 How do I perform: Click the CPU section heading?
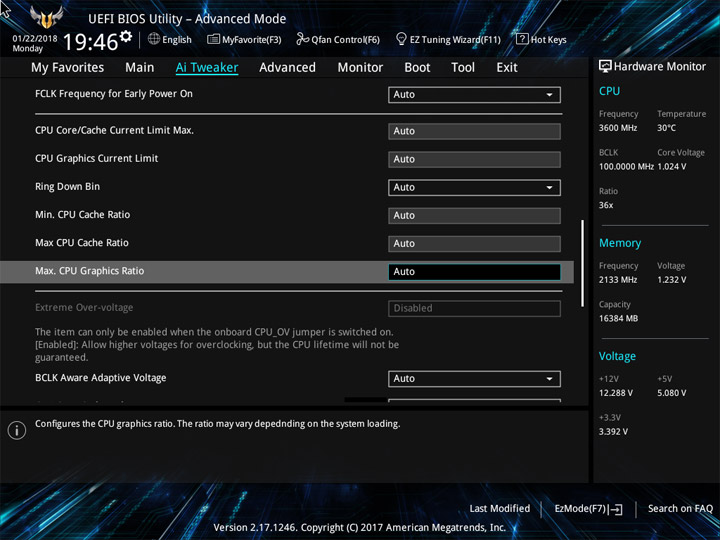click(x=609, y=91)
